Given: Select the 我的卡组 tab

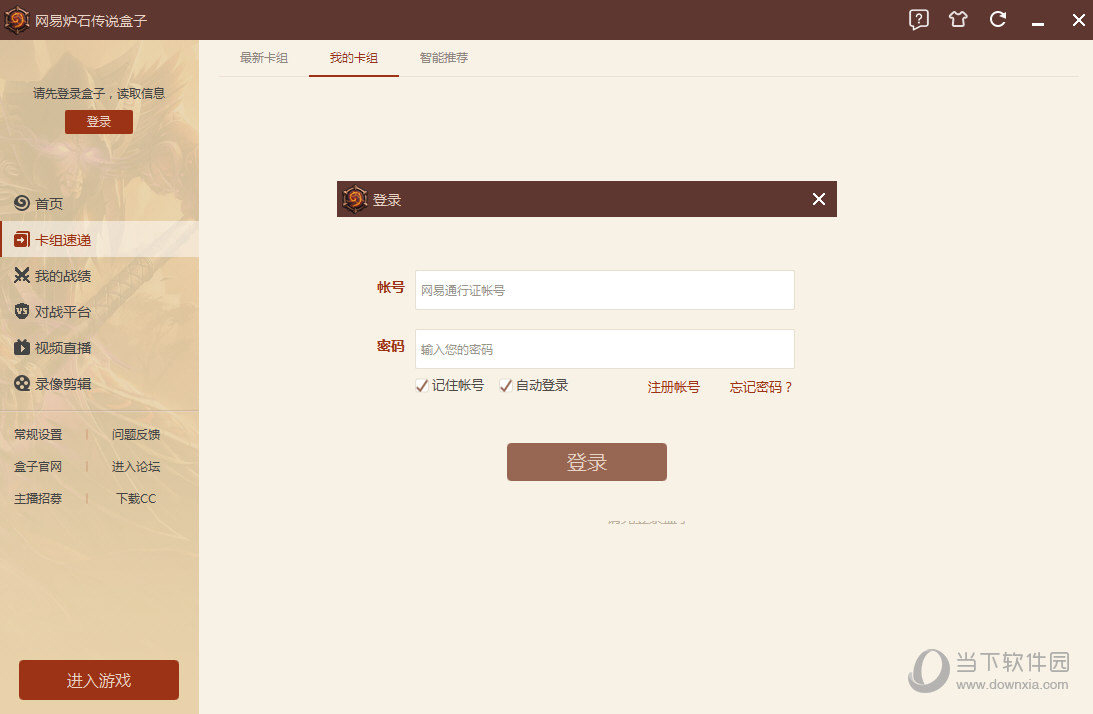Looking at the screenshot, I should click(x=354, y=58).
